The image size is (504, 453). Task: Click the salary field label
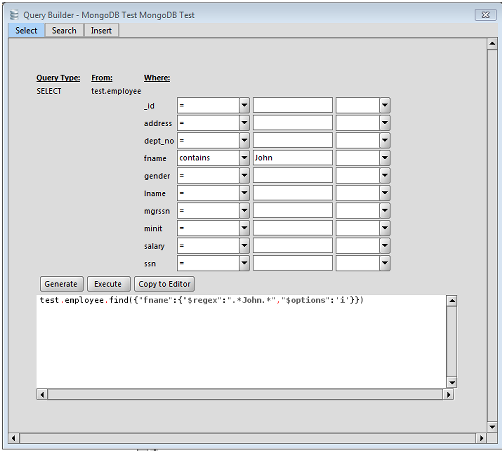click(154, 246)
